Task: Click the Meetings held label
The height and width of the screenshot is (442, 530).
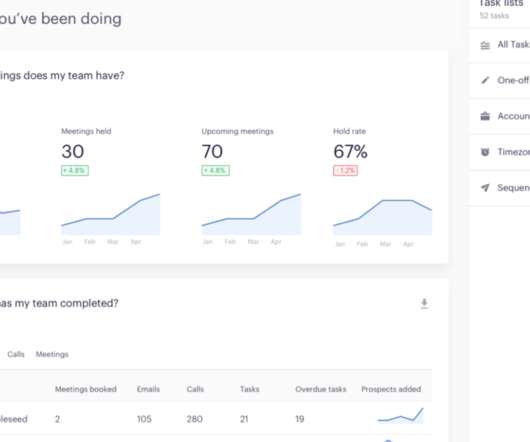Action: pyautogui.click(x=86, y=131)
